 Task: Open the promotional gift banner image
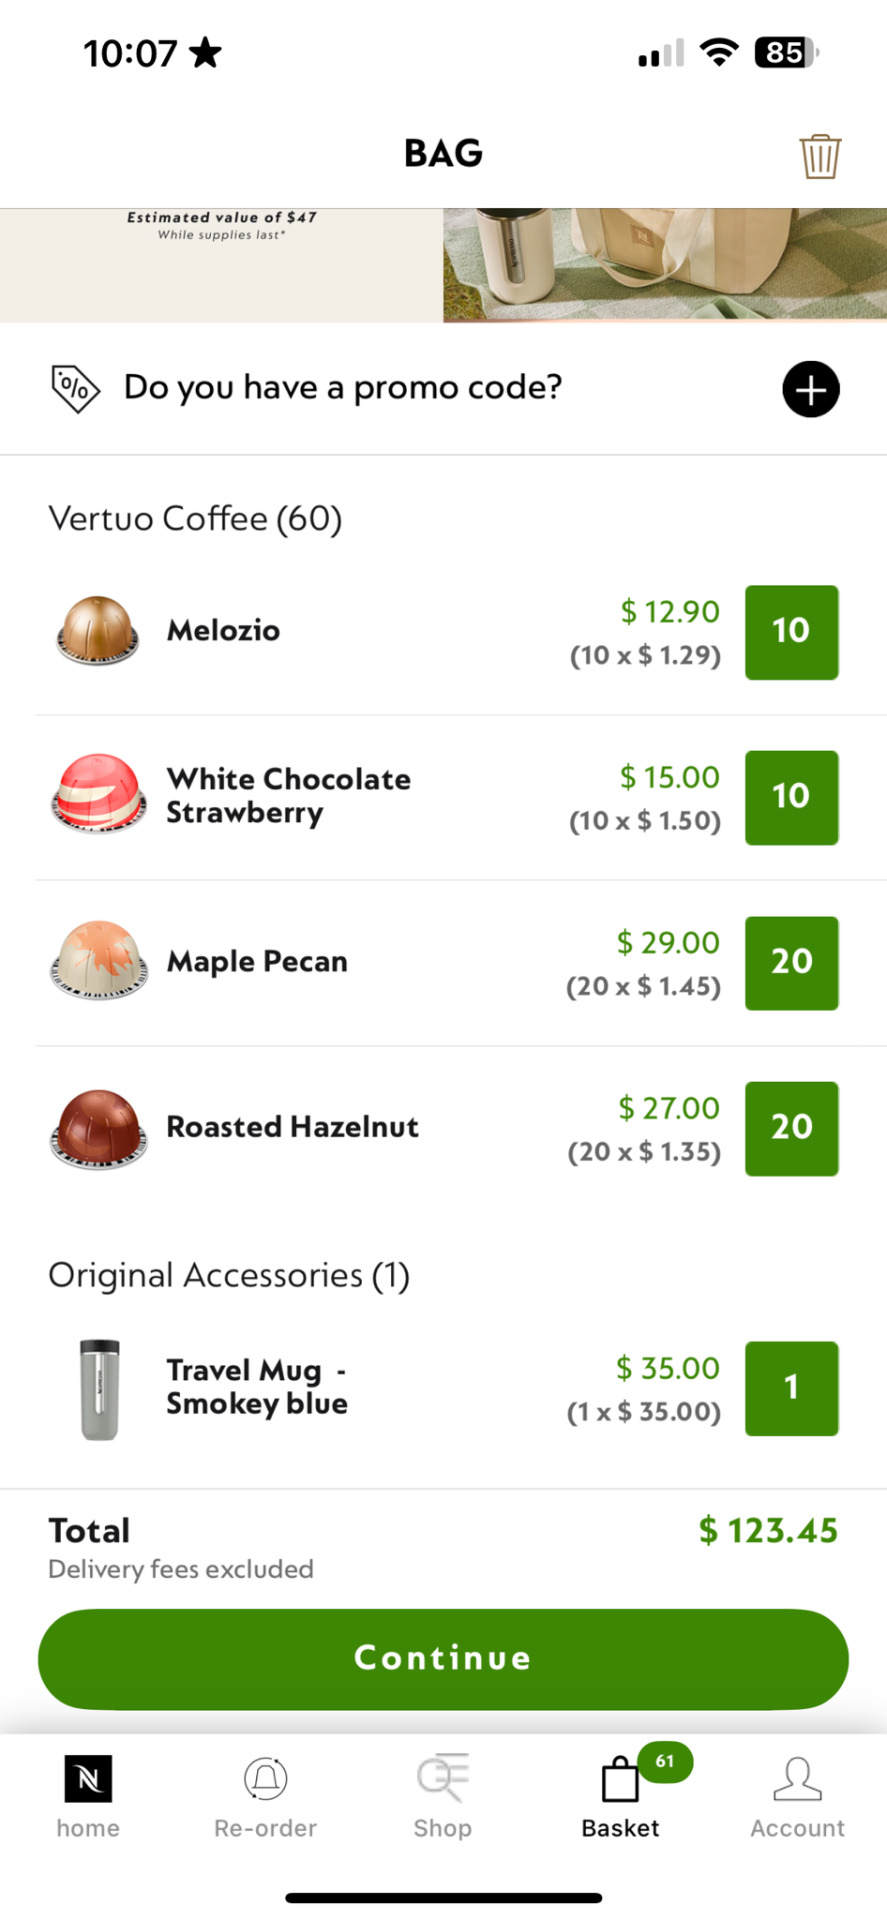pyautogui.click(x=443, y=265)
